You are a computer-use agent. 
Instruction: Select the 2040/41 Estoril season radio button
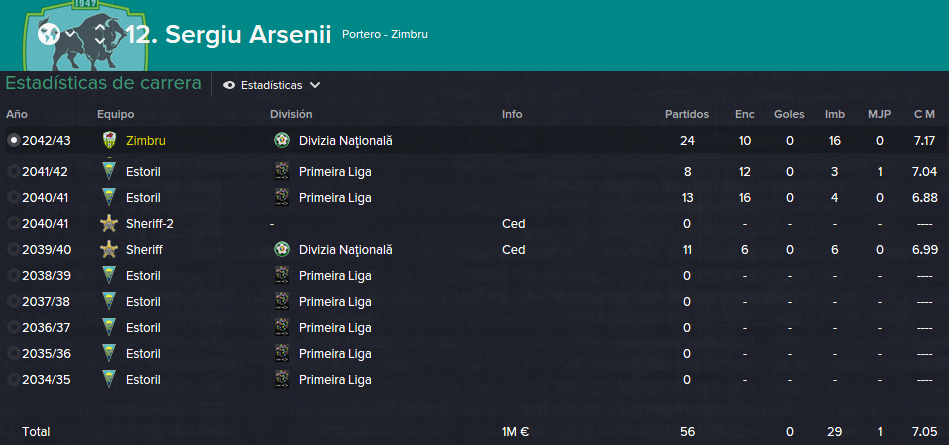point(13,197)
